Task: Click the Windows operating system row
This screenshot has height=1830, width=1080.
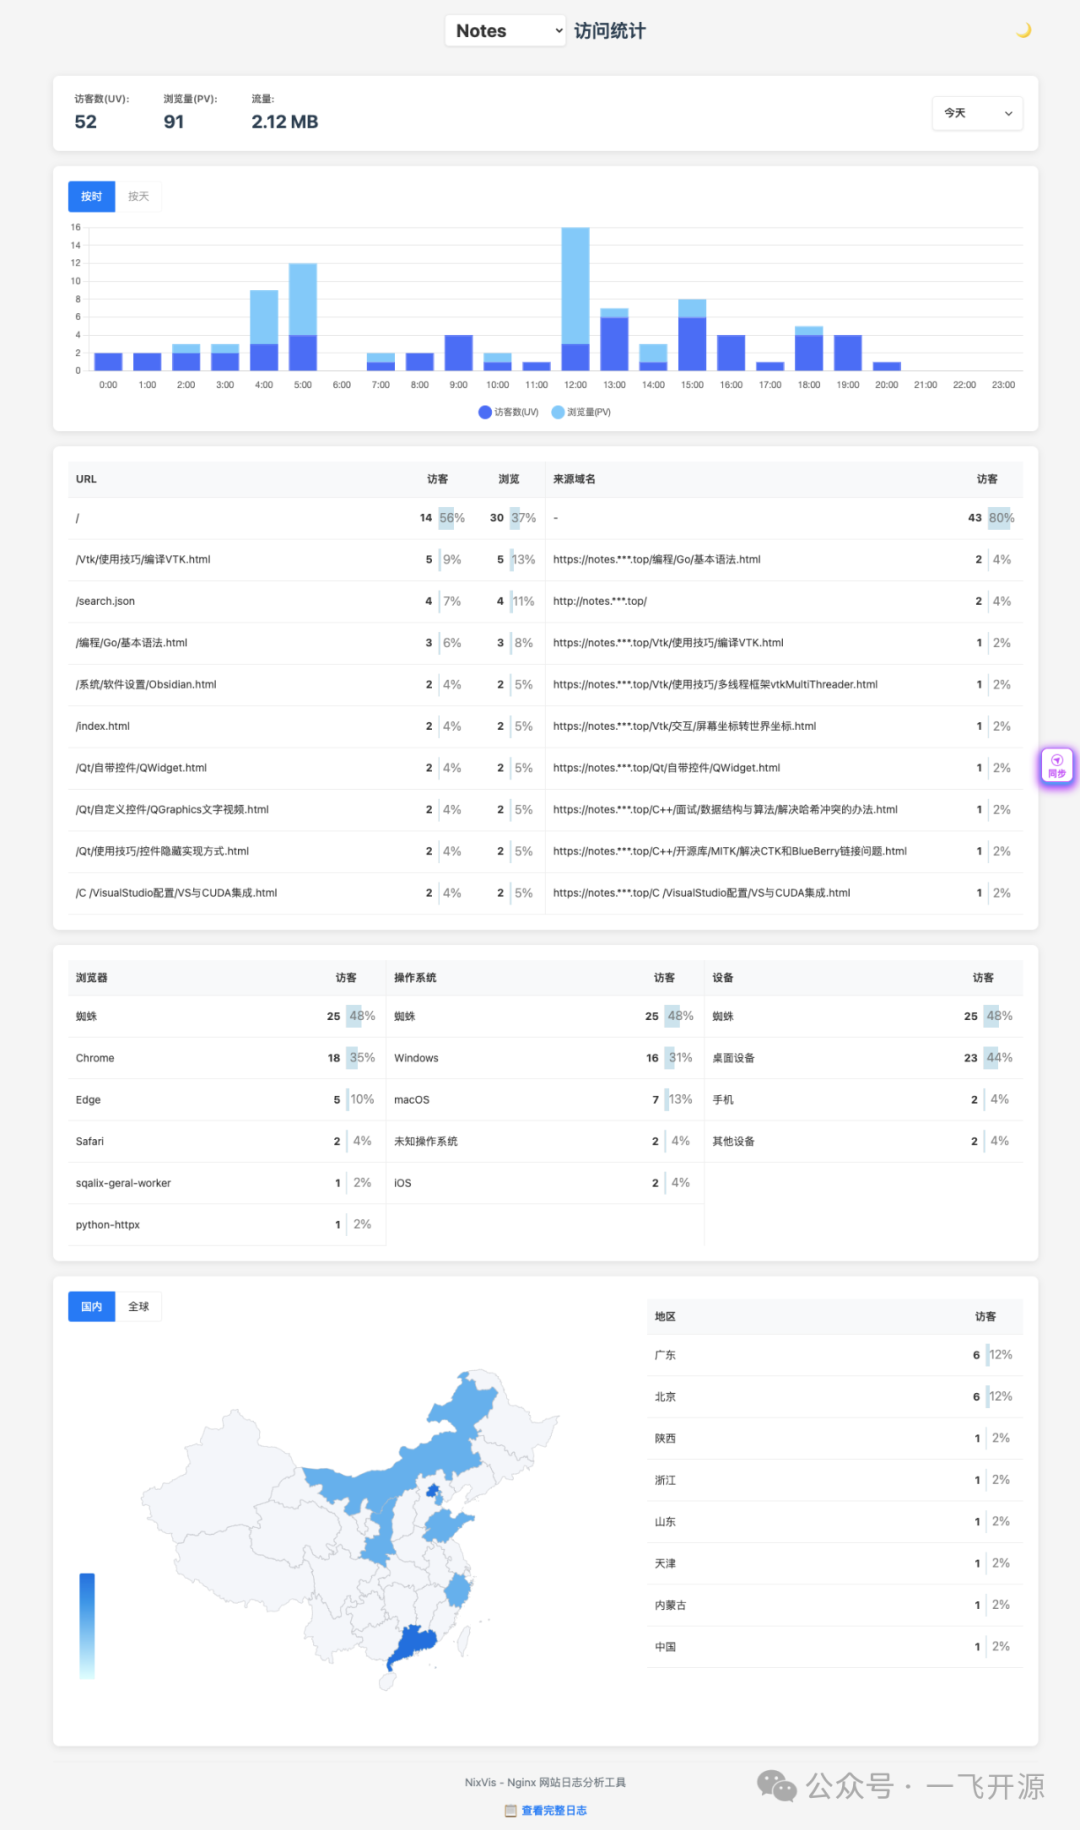Action: pyautogui.click(x=545, y=1058)
